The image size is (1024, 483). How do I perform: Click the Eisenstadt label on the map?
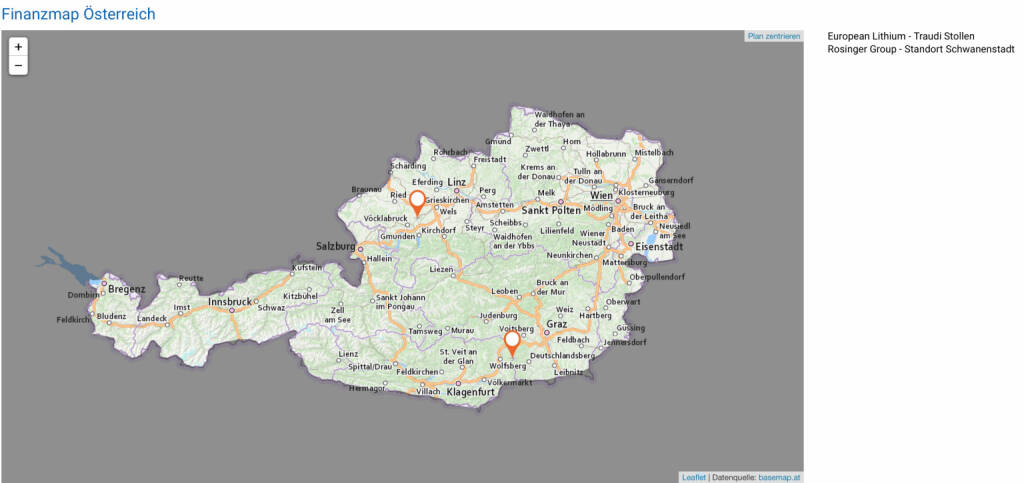coord(658,246)
